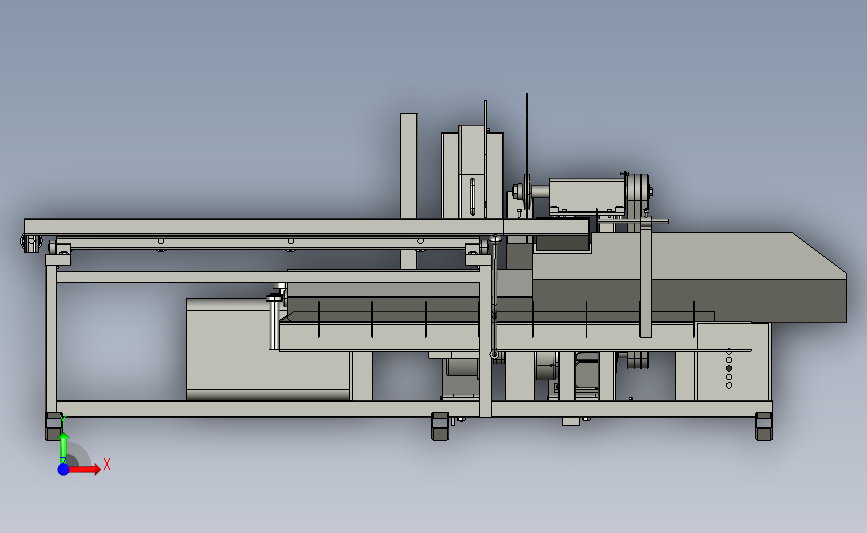Viewport: 867px width, 533px height.
Task: Select the large rectangular cabinet box on the left
Action: coord(268,349)
